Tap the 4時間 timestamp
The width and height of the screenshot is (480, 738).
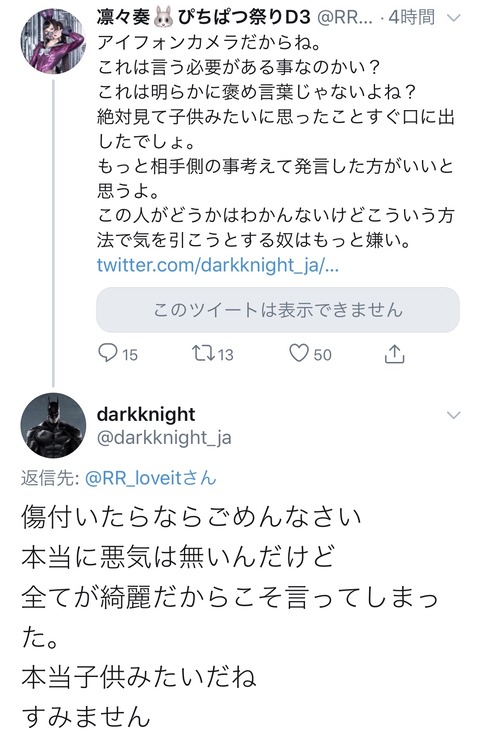click(x=411, y=18)
